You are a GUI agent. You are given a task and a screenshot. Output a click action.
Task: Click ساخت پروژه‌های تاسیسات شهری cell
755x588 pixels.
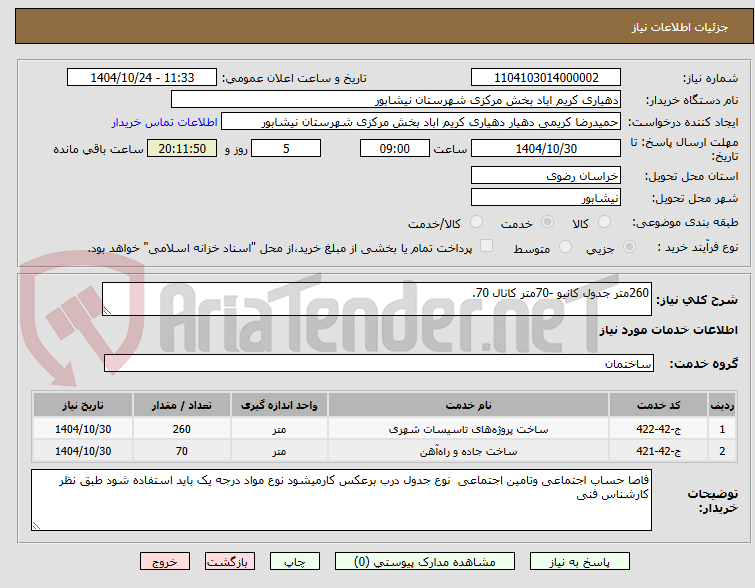[468, 429]
